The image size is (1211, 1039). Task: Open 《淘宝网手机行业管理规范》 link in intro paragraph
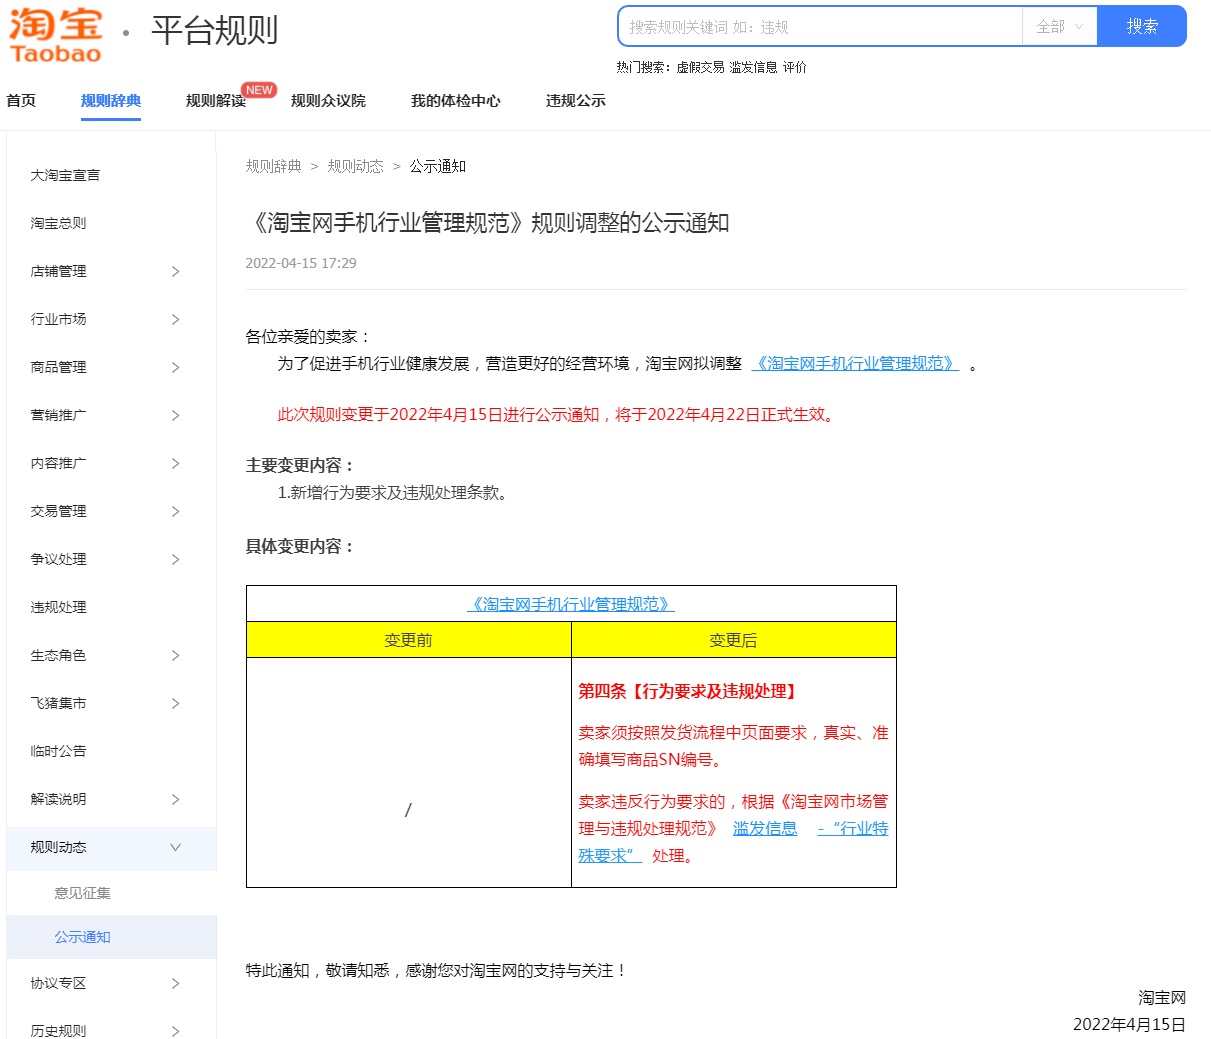point(855,364)
